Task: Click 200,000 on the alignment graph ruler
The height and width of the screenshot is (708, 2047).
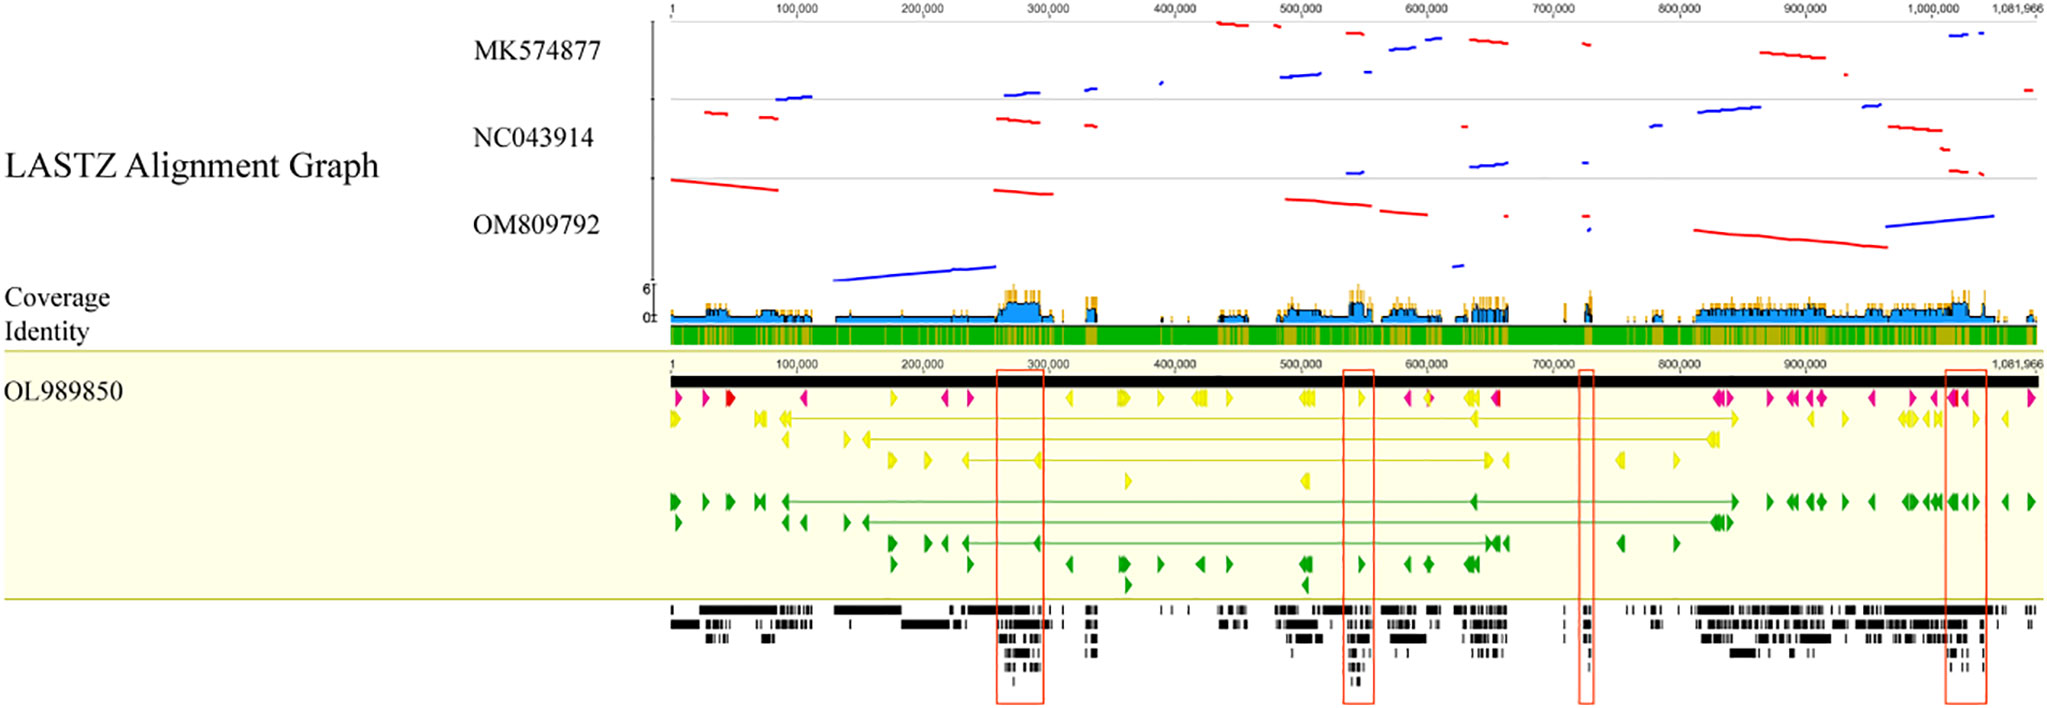Action: pyautogui.click(x=922, y=9)
